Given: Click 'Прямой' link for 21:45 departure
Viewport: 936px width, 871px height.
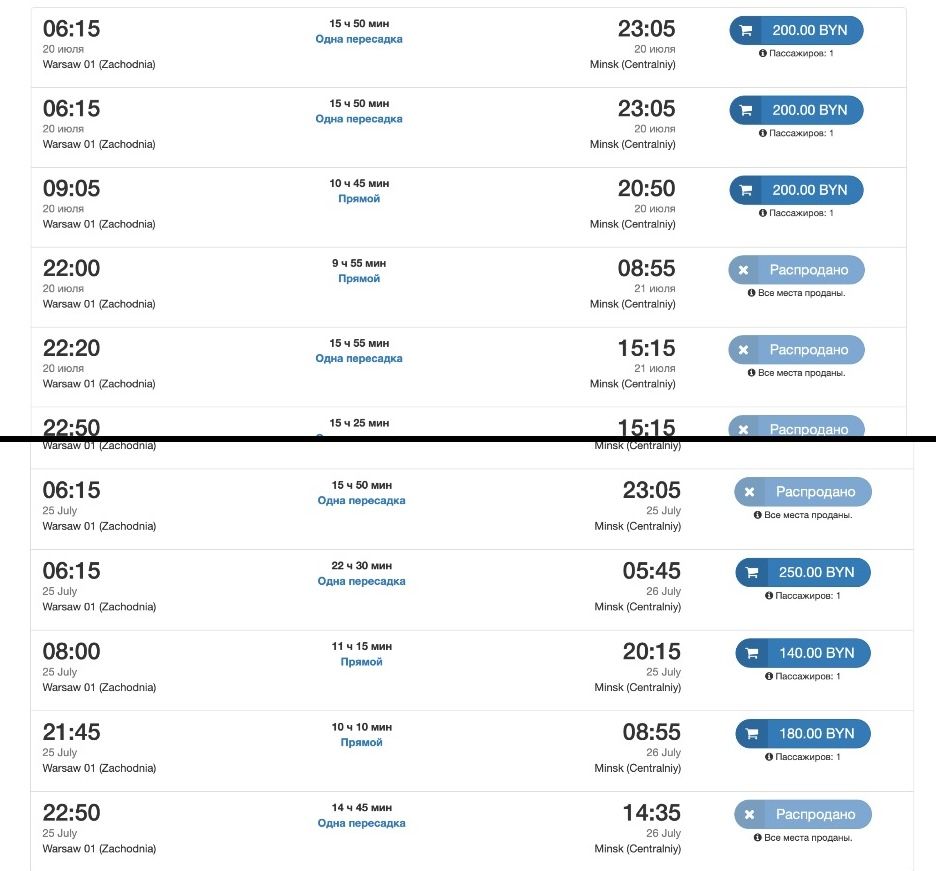Looking at the screenshot, I should click(361, 743).
